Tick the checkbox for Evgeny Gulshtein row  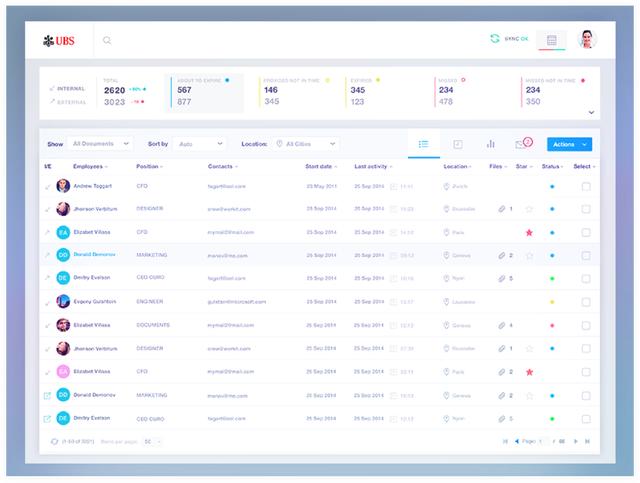pyautogui.click(x=586, y=302)
